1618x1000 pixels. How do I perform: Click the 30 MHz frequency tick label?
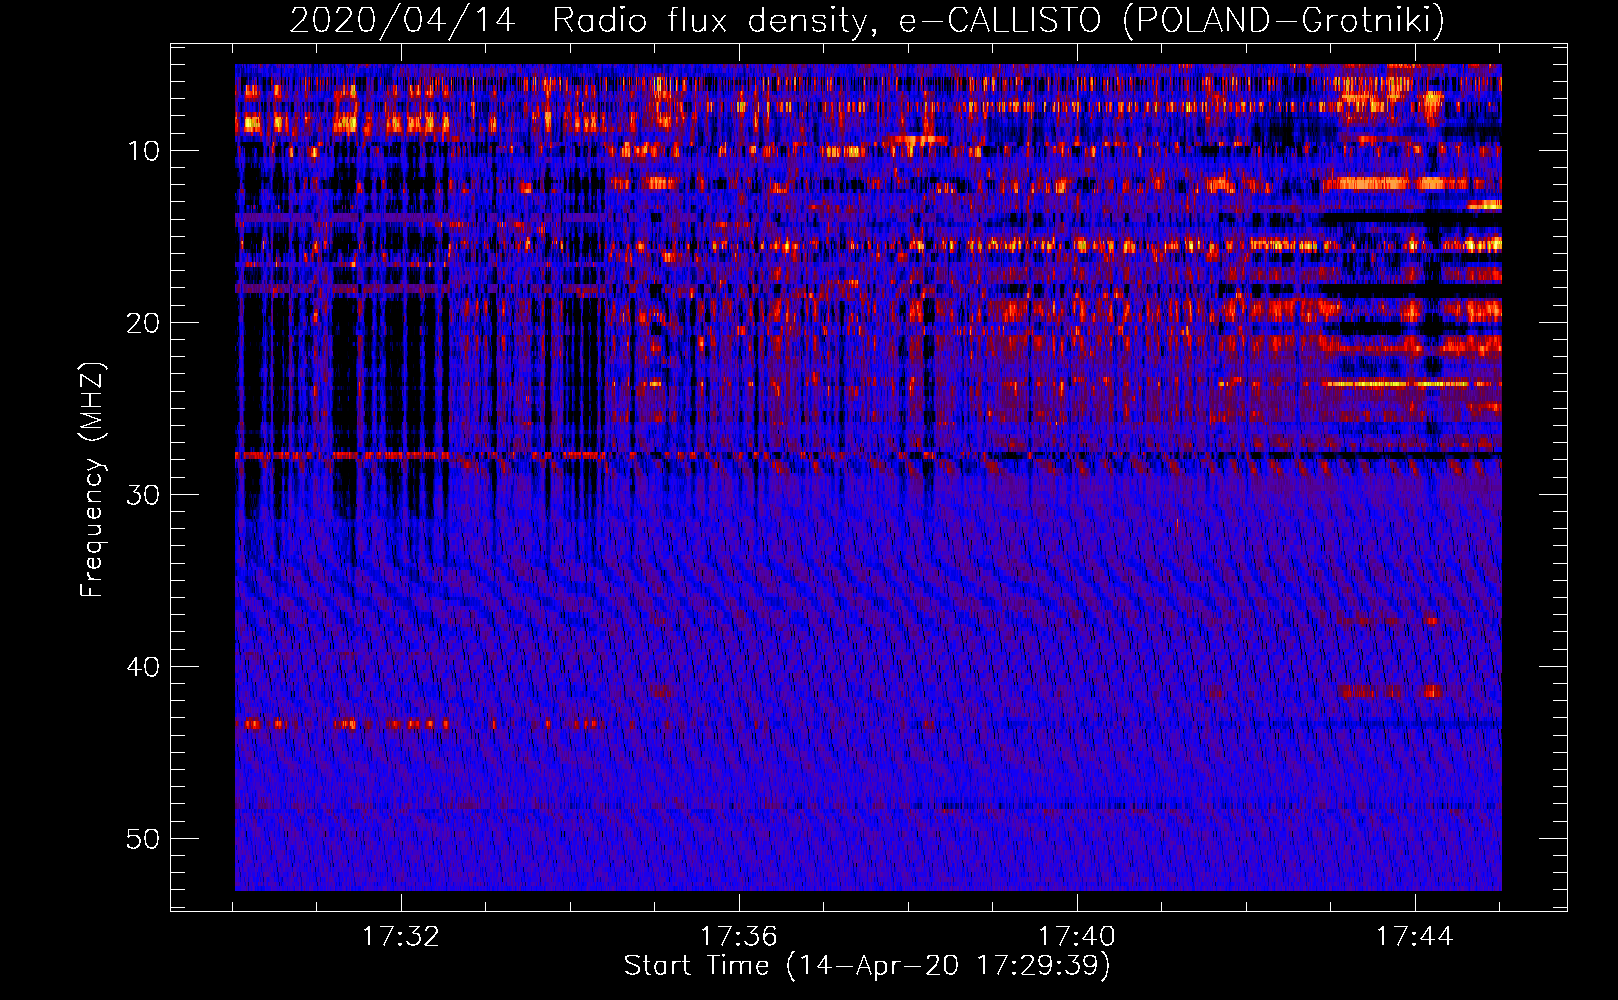pos(144,495)
